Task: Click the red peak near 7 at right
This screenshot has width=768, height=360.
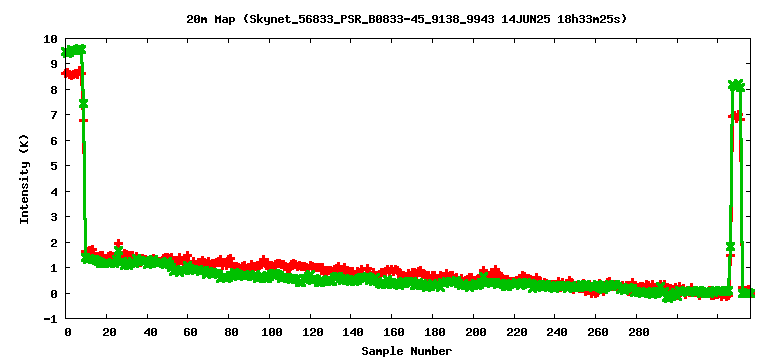Action: click(x=736, y=117)
